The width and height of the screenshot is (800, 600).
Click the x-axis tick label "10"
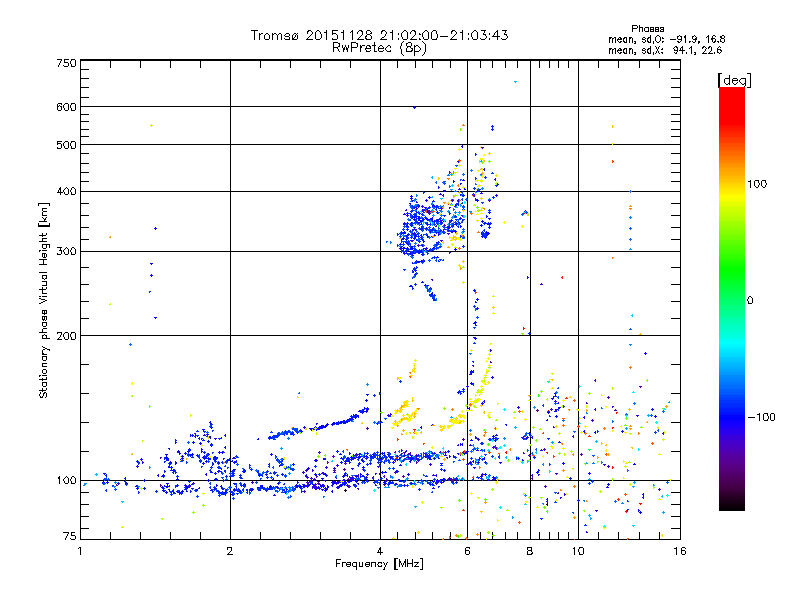tap(578, 551)
